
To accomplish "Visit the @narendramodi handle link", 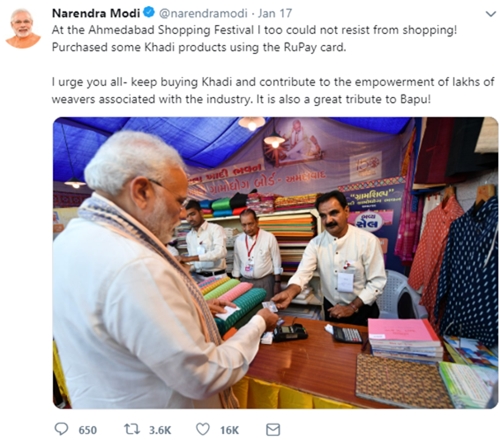I will (x=203, y=13).
